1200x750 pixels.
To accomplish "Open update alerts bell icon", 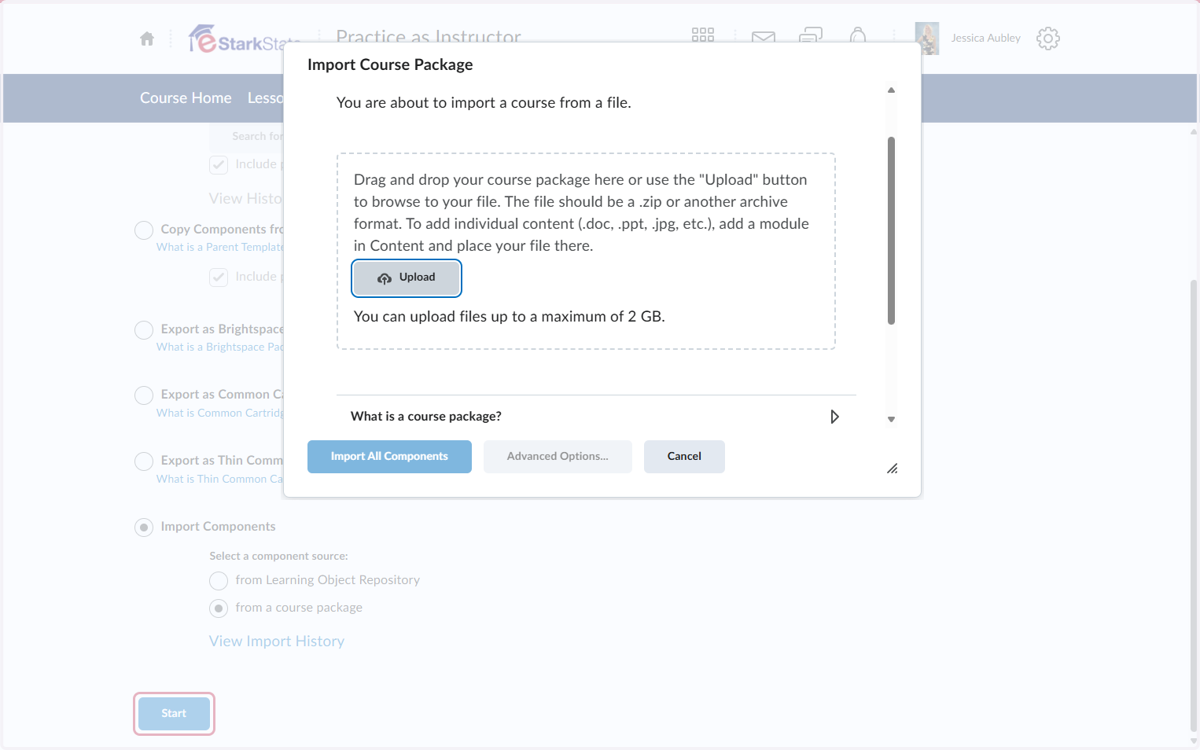I will 858,35.
